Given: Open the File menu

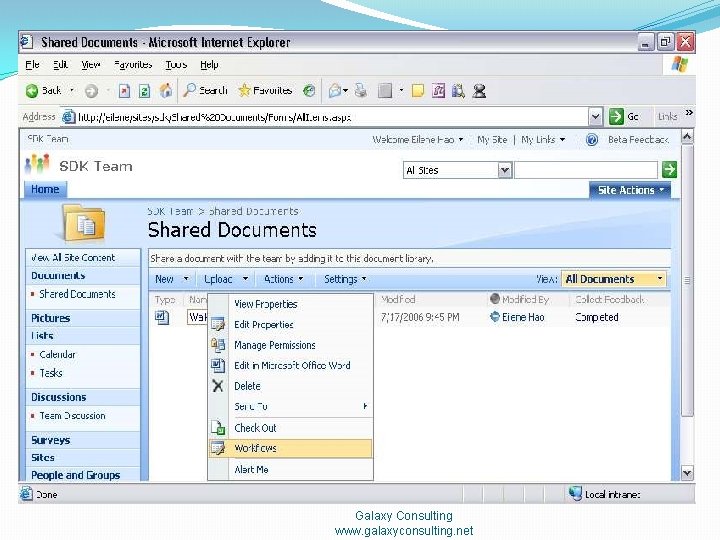Looking at the screenshot, I should (x=32, y=65).
